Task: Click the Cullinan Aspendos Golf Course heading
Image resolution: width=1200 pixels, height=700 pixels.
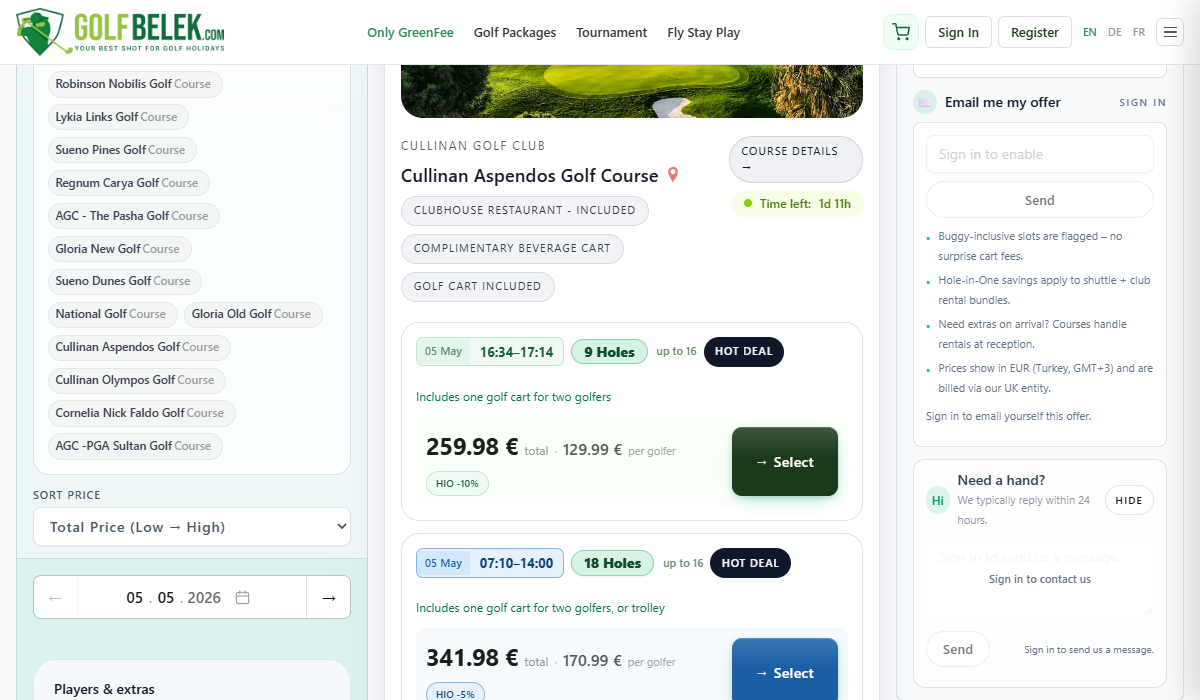Action: (x=530, y=176)
